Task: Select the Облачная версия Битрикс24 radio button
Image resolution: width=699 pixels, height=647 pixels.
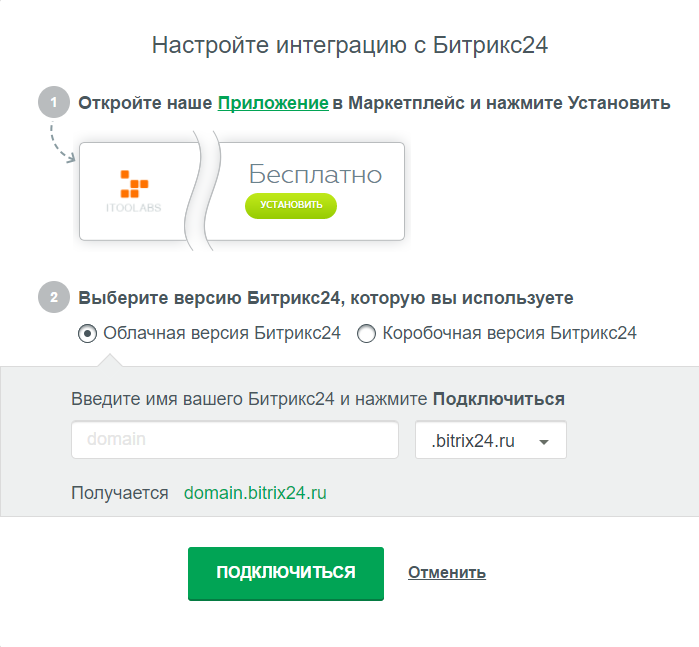Action: 87,334
